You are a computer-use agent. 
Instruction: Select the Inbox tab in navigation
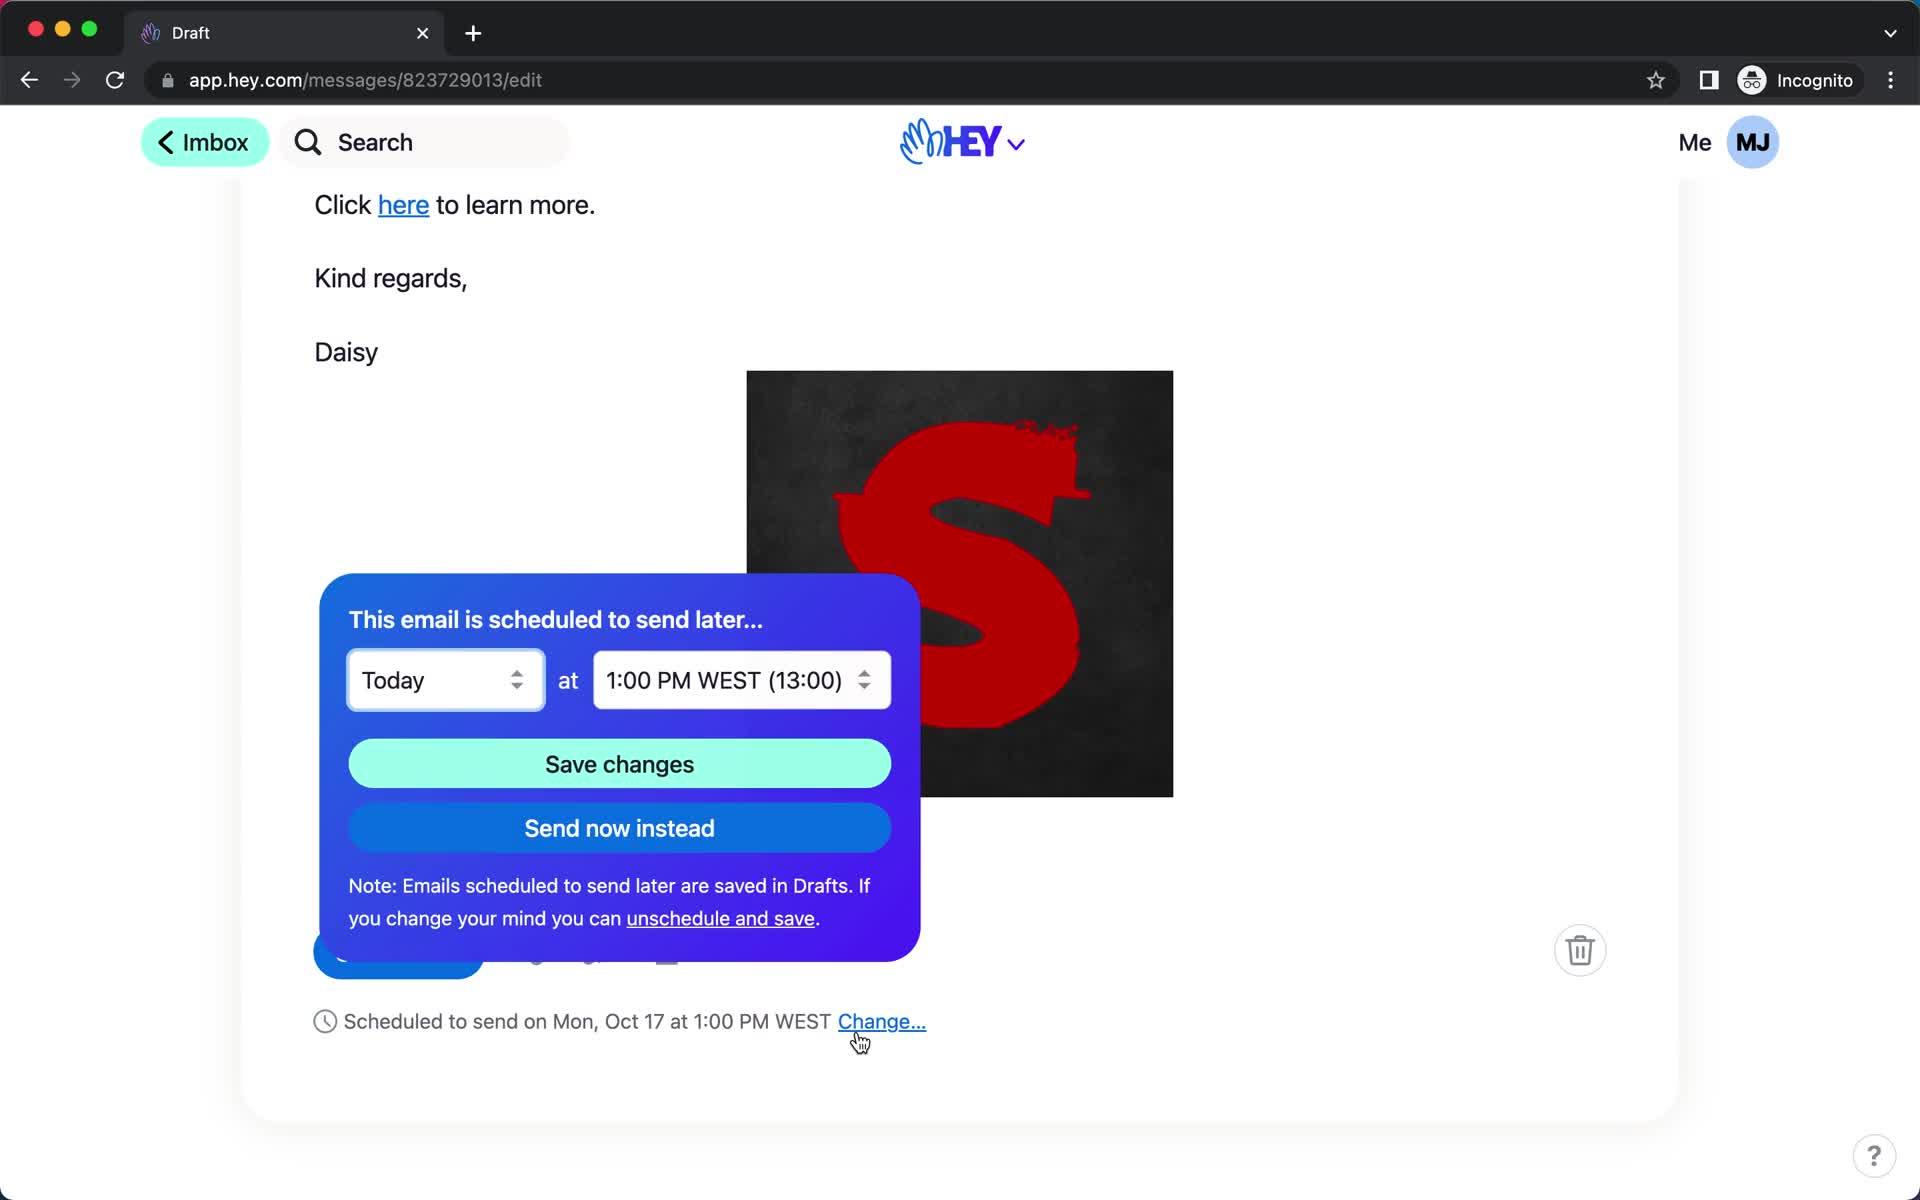pyautogui.click(x=203, y=142)
